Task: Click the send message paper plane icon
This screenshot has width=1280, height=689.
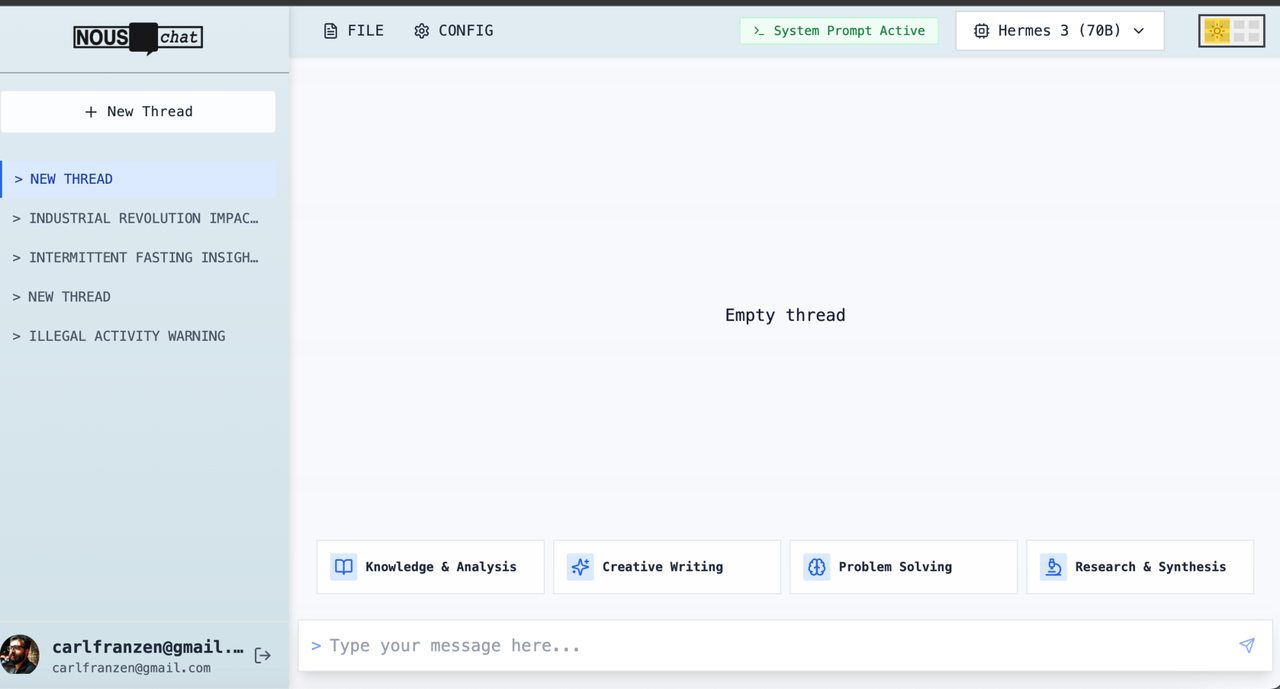Action: [1246, 645]
